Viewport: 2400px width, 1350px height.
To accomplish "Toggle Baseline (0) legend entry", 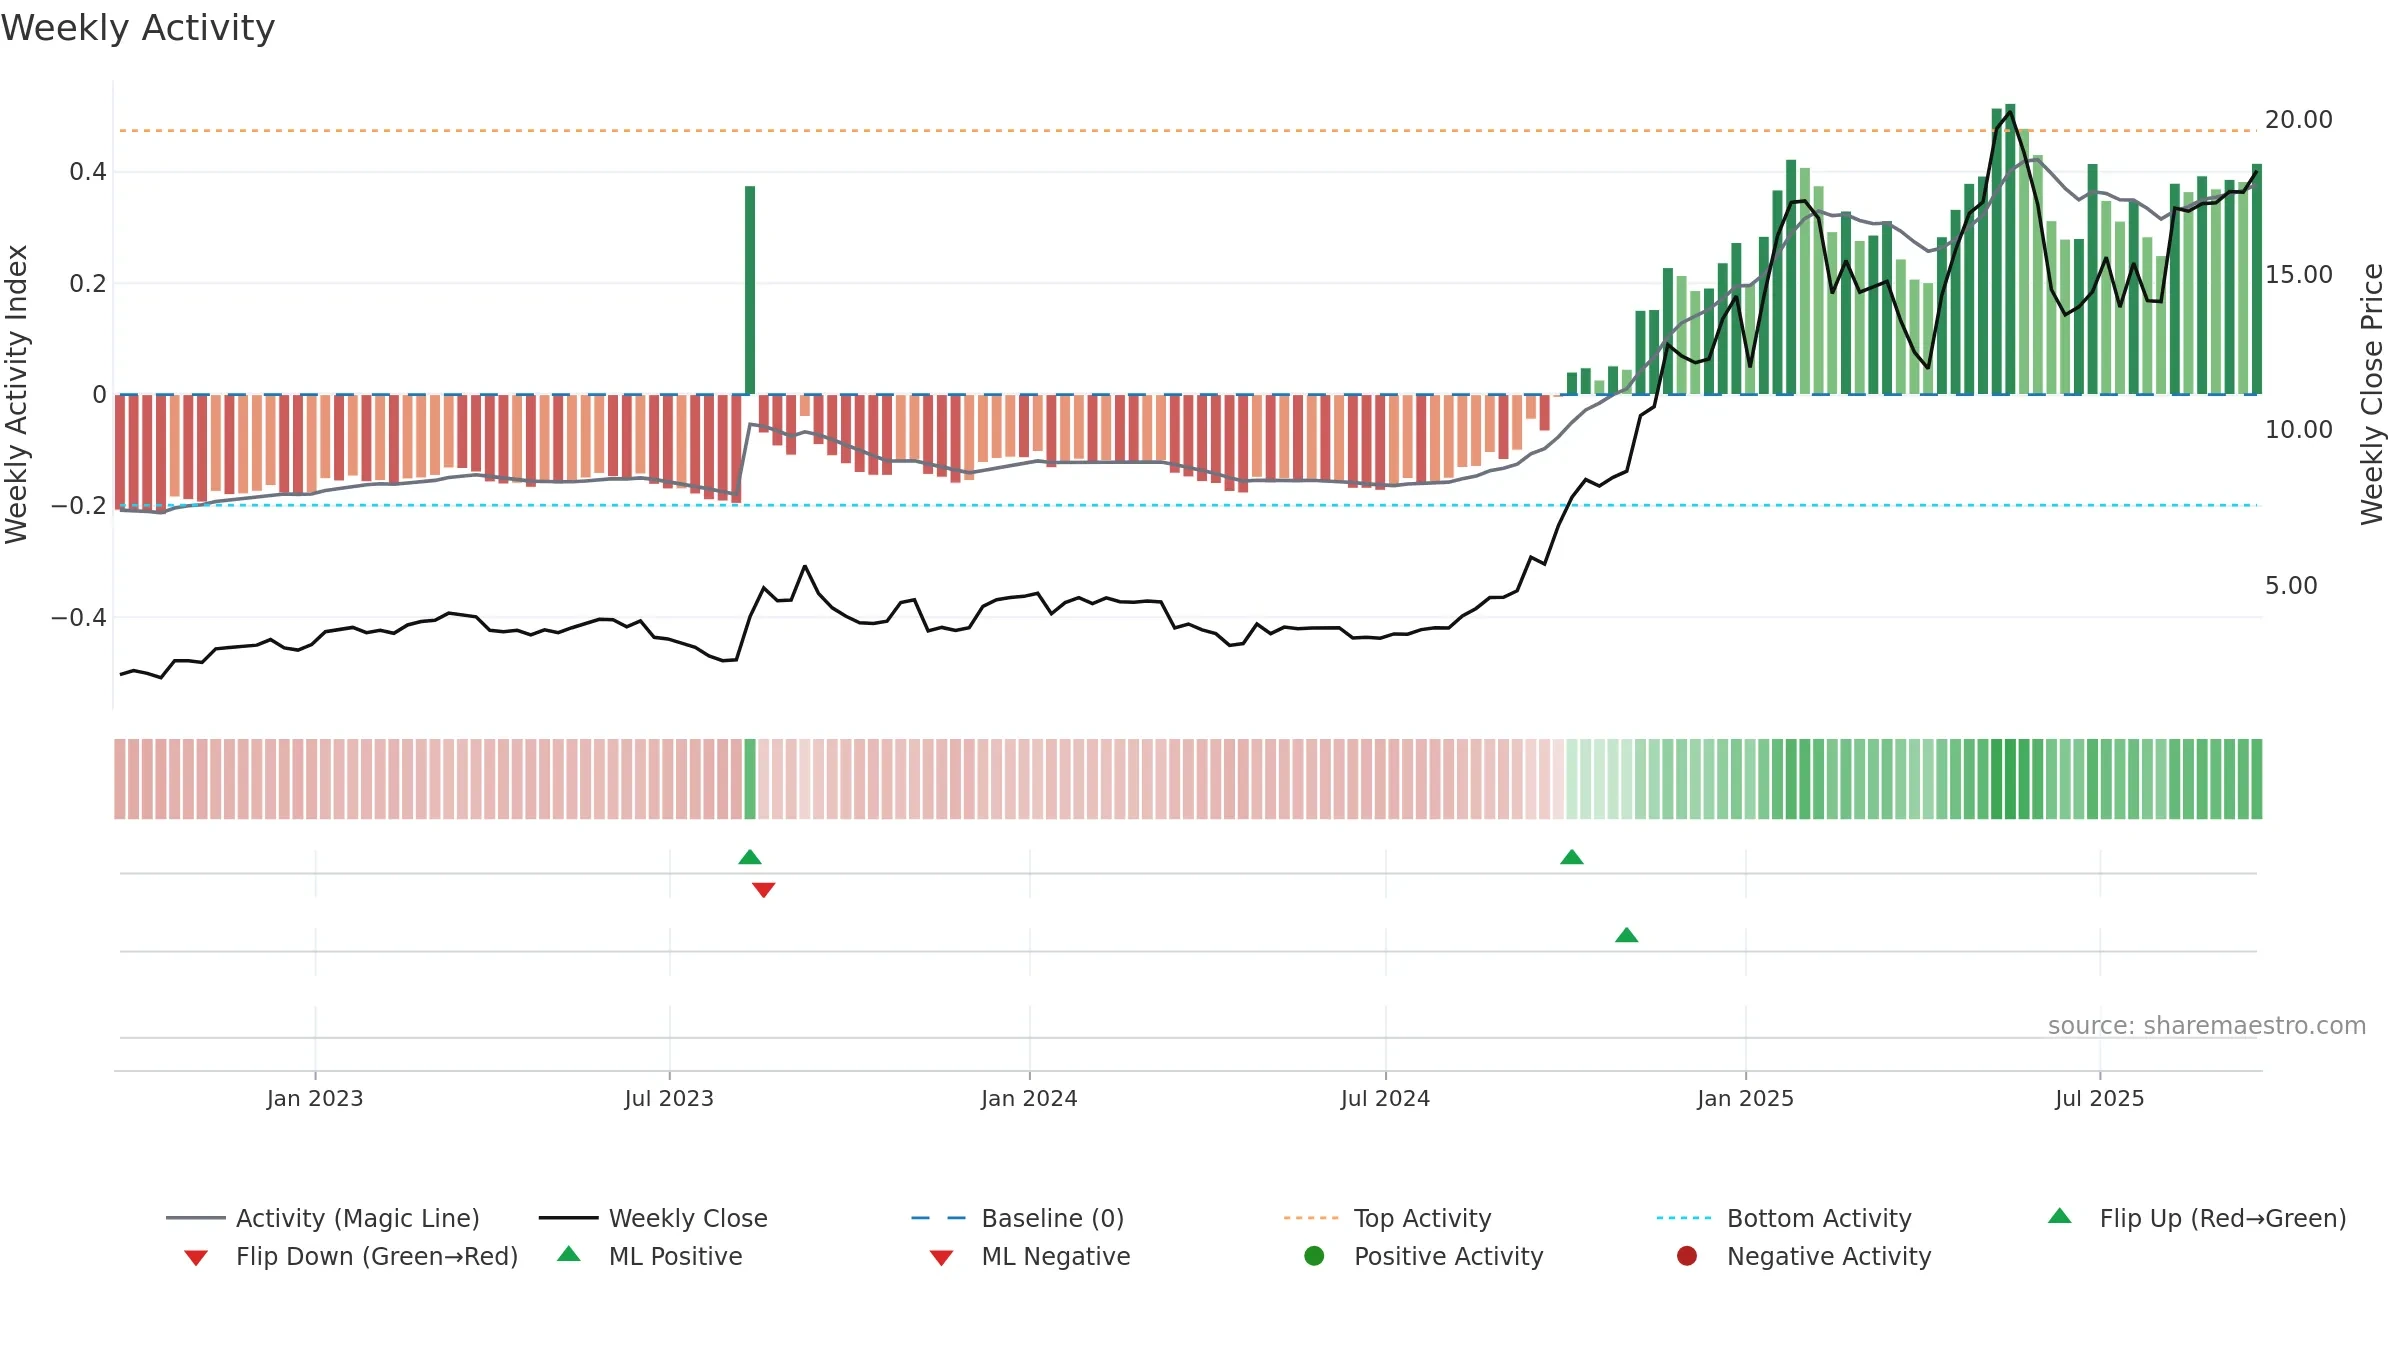I will 1017,1218.
